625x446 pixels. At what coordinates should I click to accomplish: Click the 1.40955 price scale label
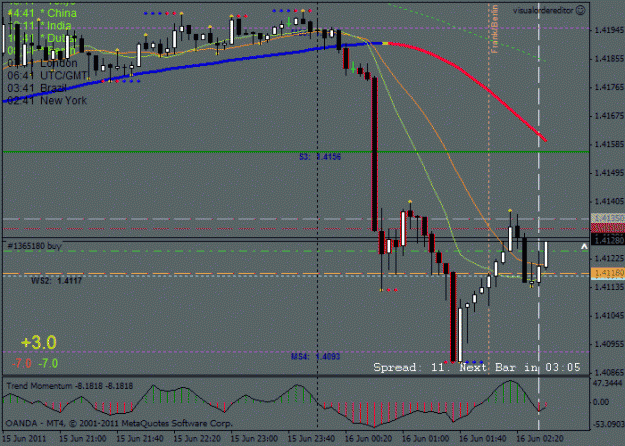(x=609, y=344)
